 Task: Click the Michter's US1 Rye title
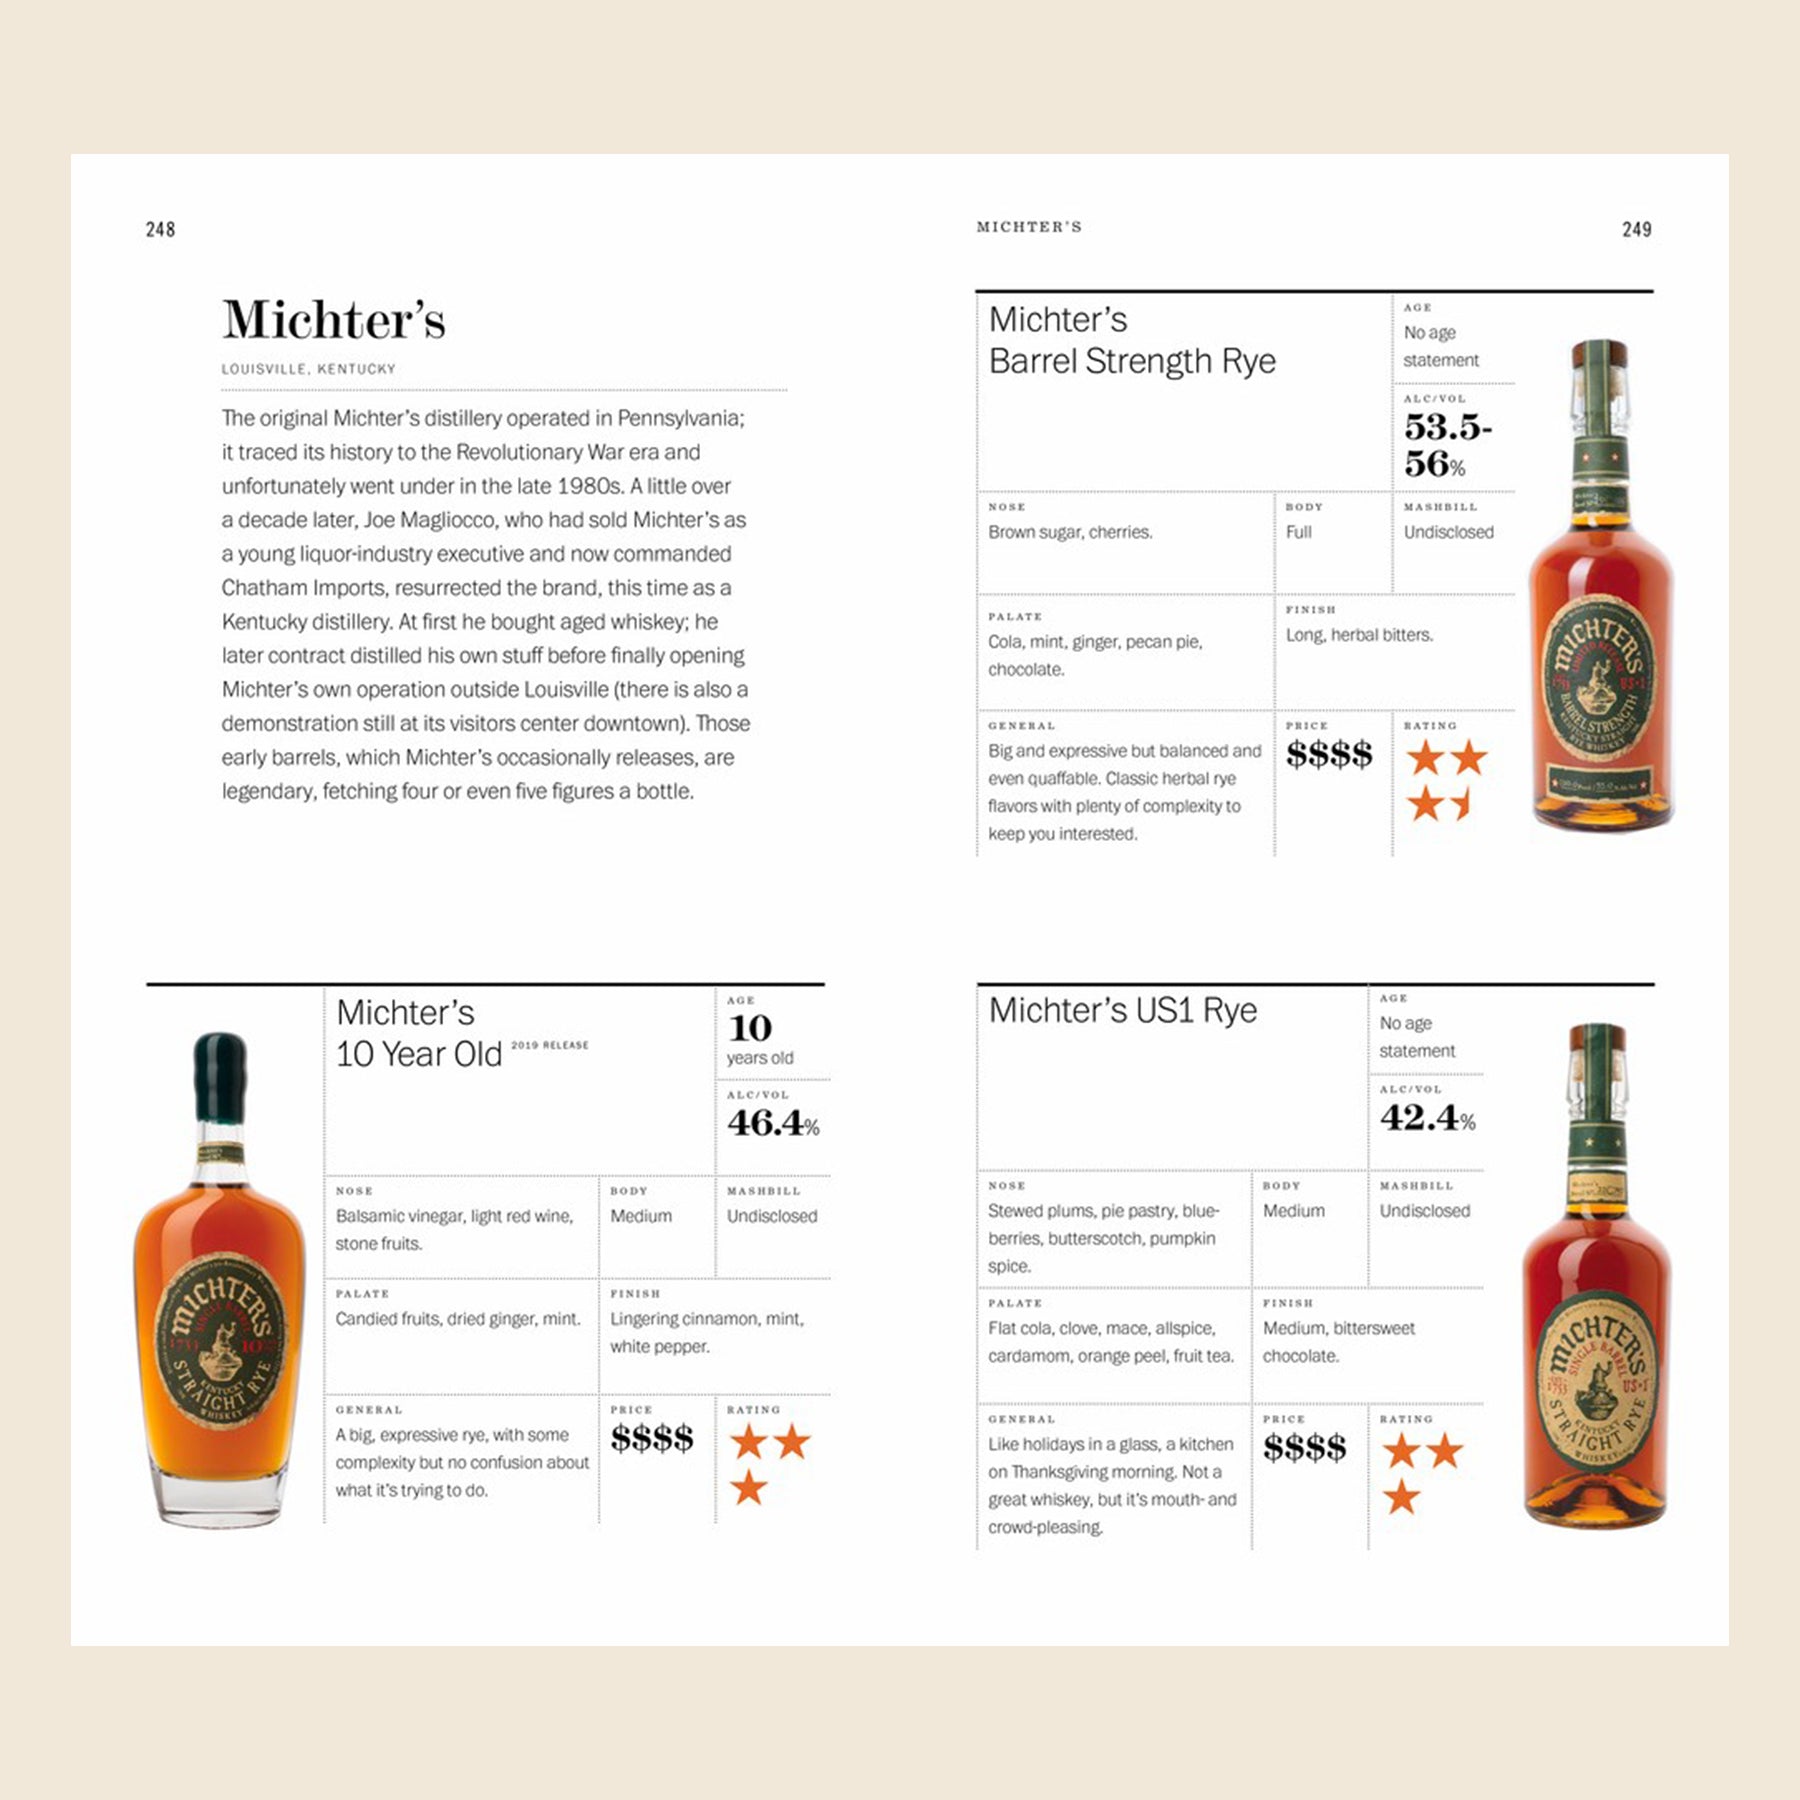point(1123,1010)
